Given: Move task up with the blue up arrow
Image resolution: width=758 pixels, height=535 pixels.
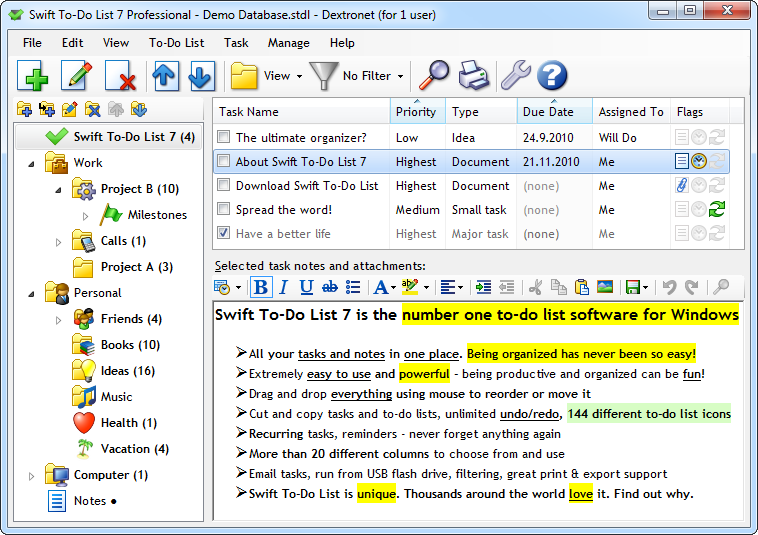Looking at the screenshot, I should coord(164,76).
